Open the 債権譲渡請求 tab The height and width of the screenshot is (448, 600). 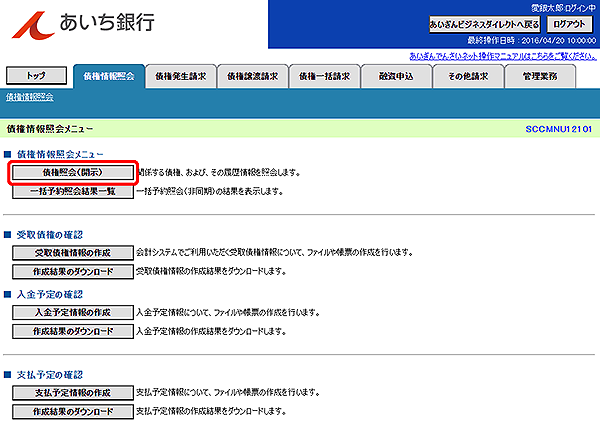point(253,76)
